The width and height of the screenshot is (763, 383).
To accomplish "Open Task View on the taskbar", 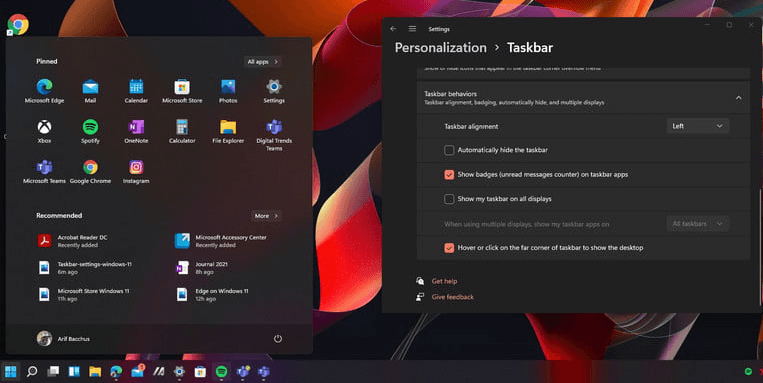I will 53,372.
